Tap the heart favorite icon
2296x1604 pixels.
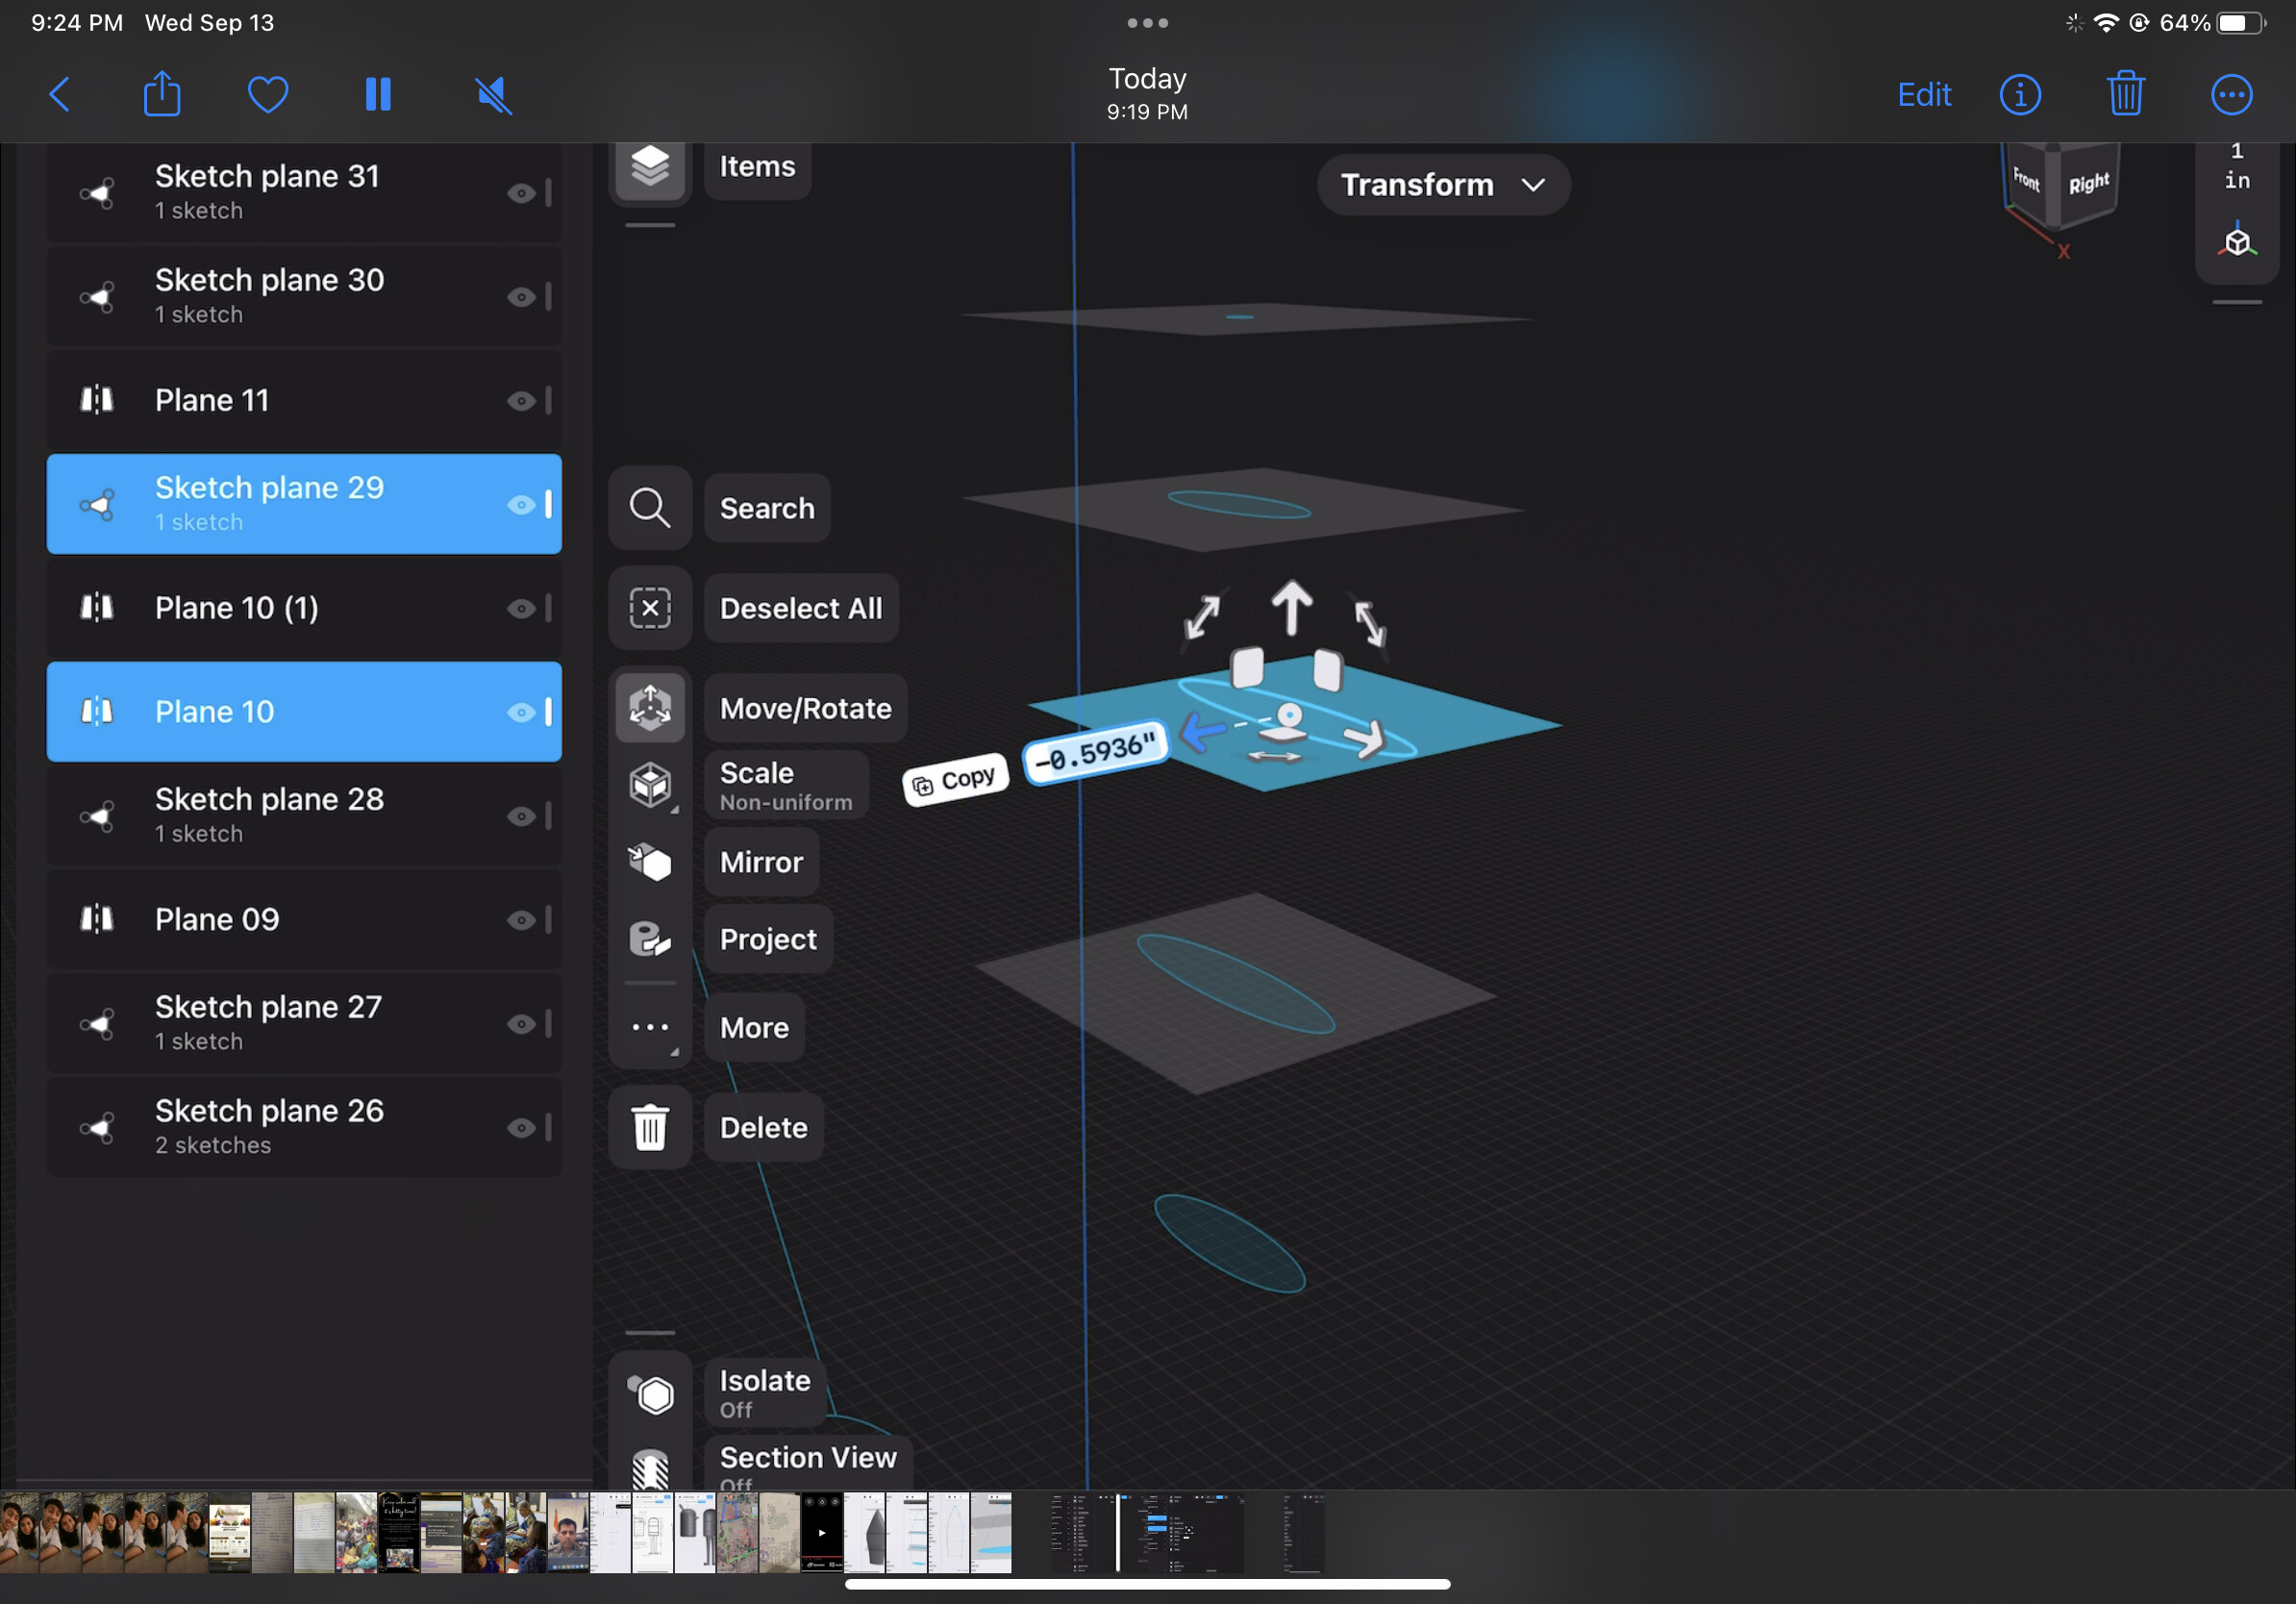click(268, 95)
